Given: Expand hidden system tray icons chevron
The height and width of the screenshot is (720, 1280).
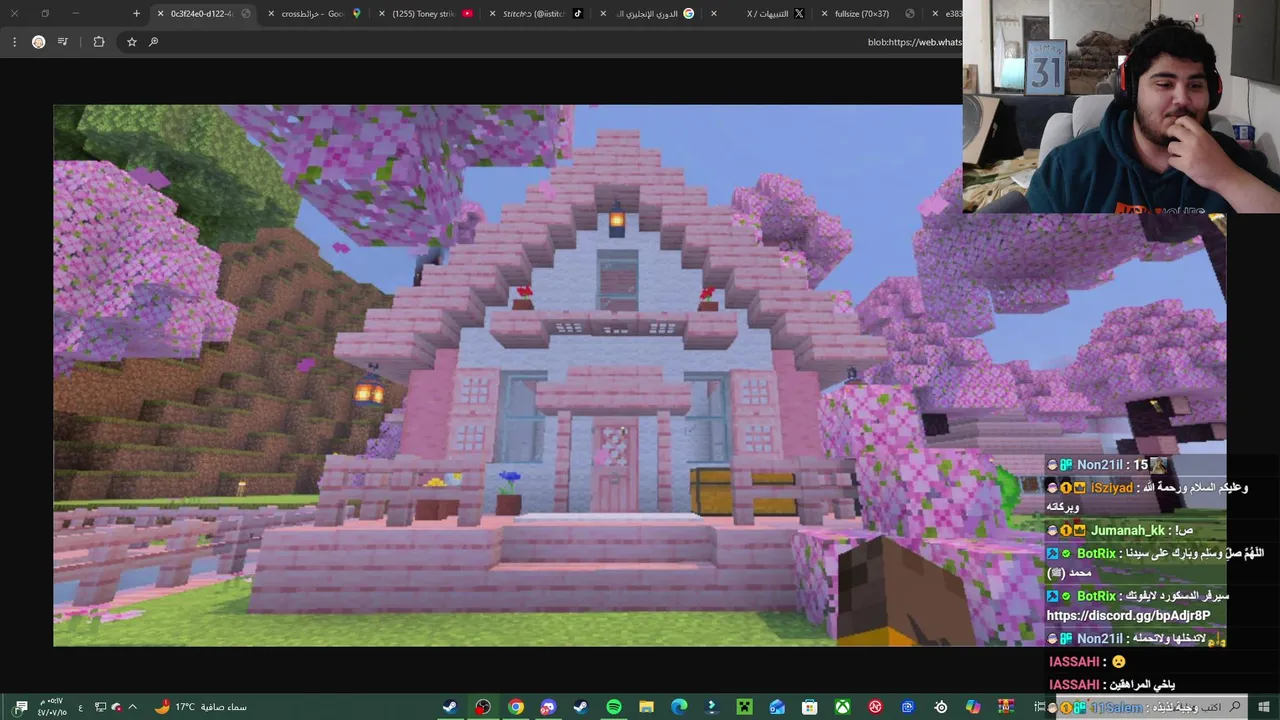Looking at the screenshot, I should tap(132, 707).
